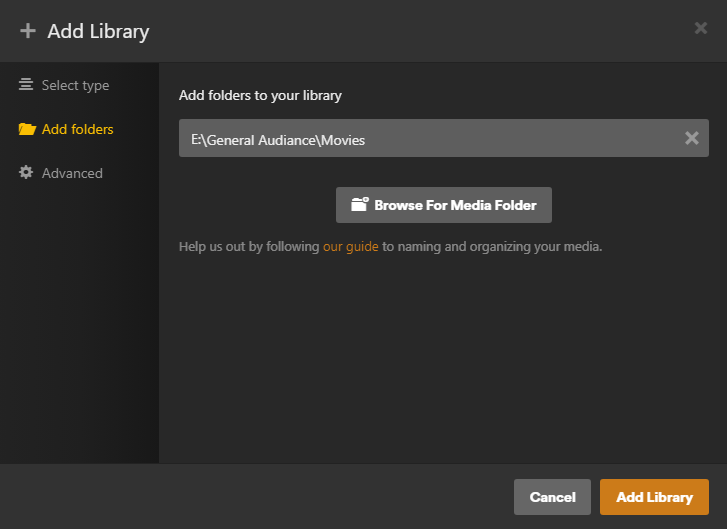This screenshot has height=529, width=727.
Task: Click the Advanced gear icon
Action: 26,172
